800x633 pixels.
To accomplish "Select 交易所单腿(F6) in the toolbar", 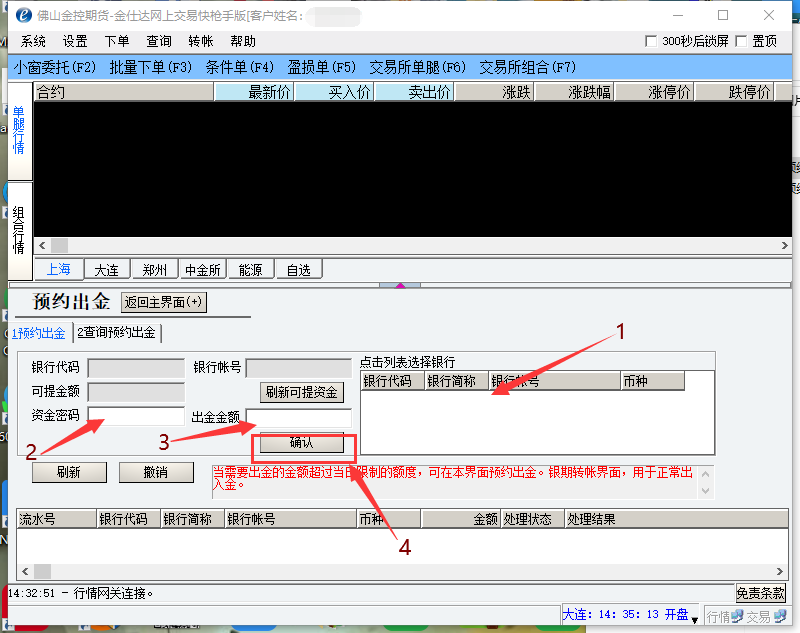I will coord(417,67).
